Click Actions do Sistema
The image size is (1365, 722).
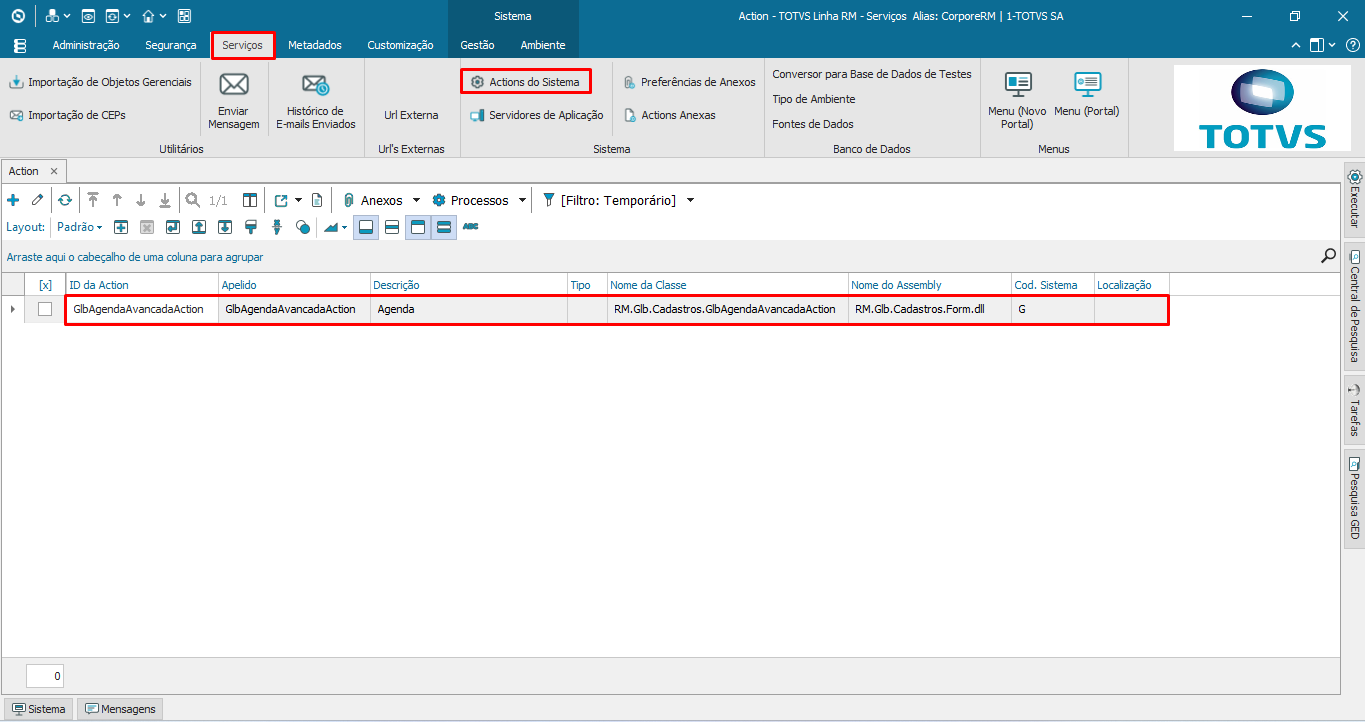pyautogui.click(x=525, y=82)
